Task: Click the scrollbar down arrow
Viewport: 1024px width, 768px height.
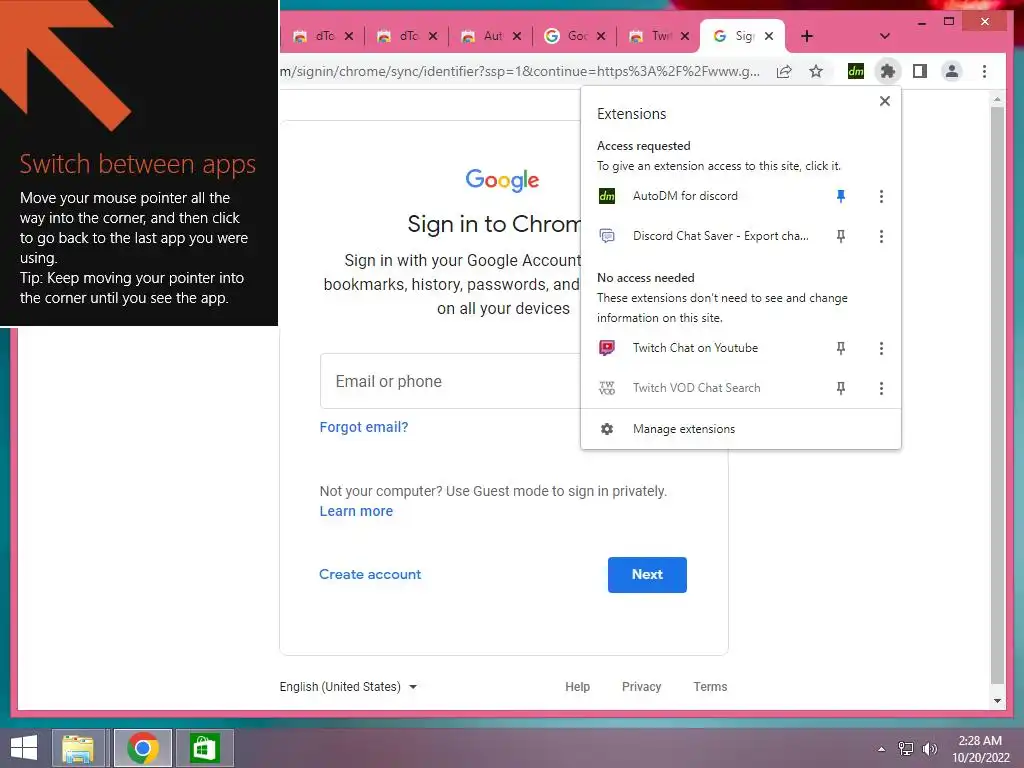Action: click(997, 701)
